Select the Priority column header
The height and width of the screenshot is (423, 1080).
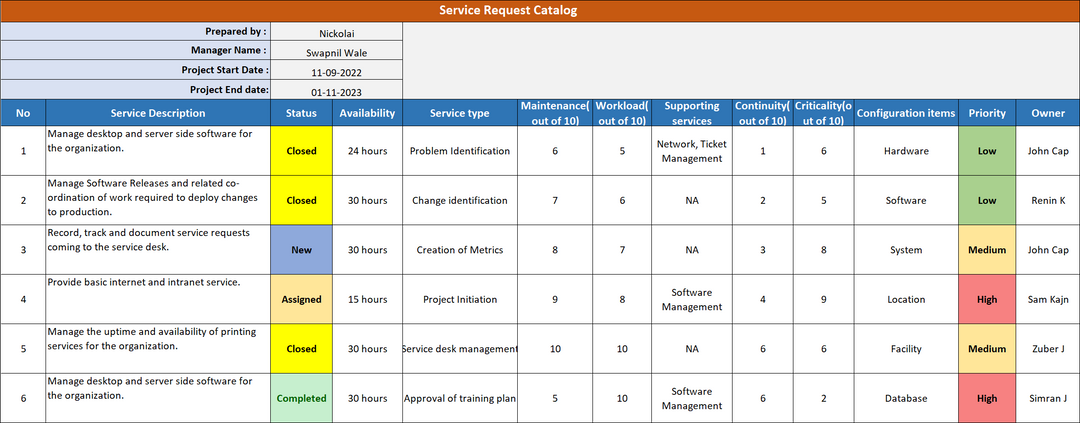(x=987, y=113)
